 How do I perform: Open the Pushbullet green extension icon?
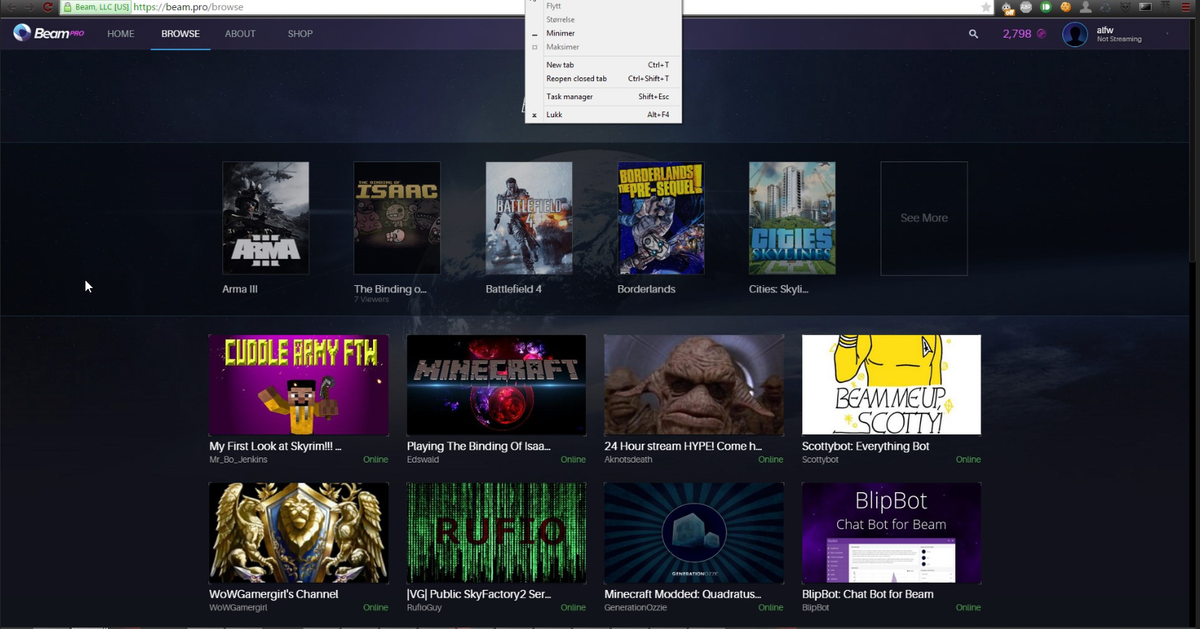point(1046,7)
